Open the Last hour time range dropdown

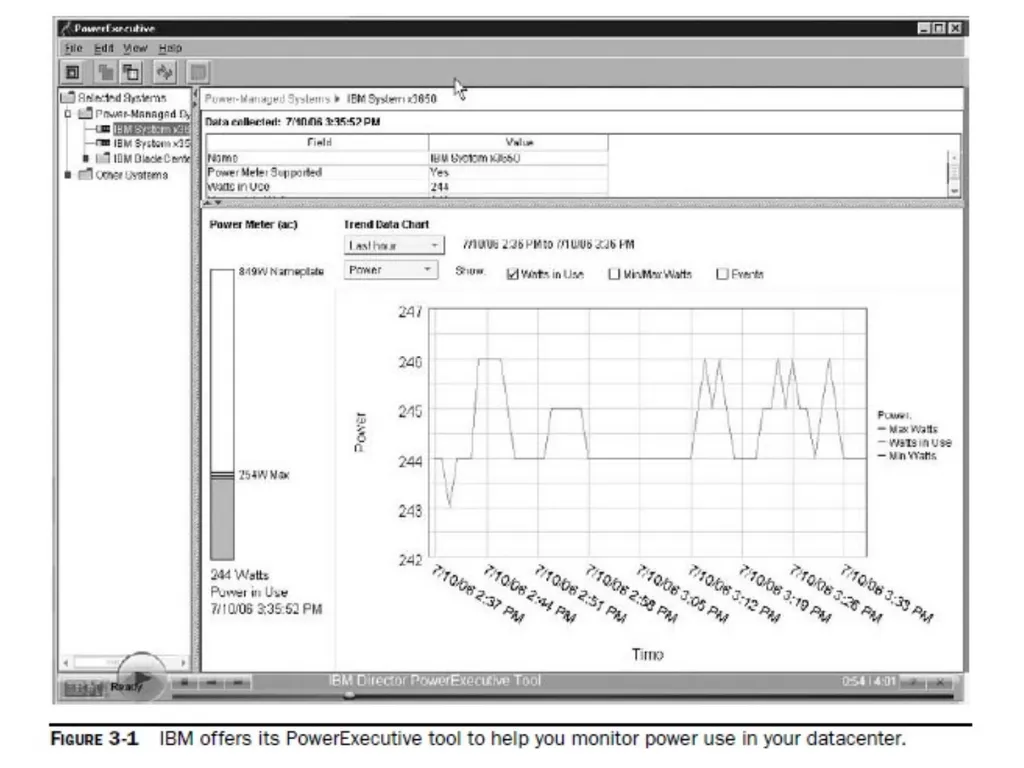pyautogui.click(x=394, y=246)
